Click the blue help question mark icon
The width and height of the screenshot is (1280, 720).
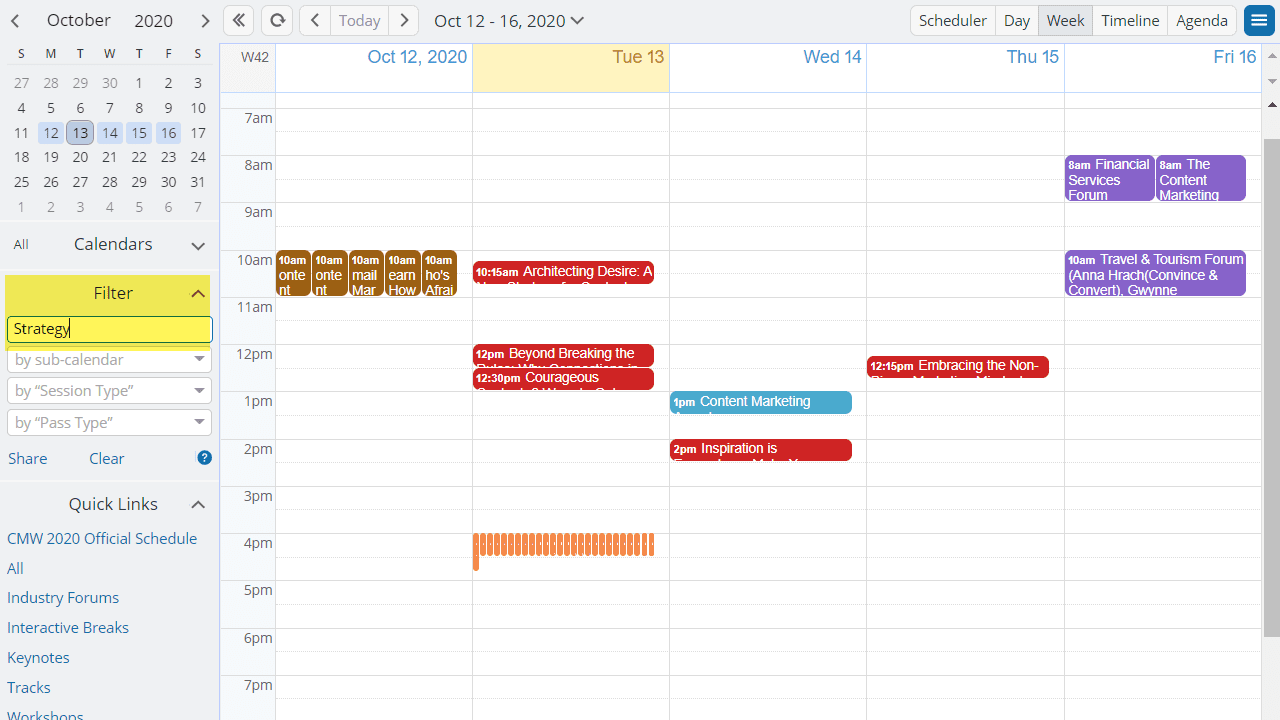coord(204,458)
